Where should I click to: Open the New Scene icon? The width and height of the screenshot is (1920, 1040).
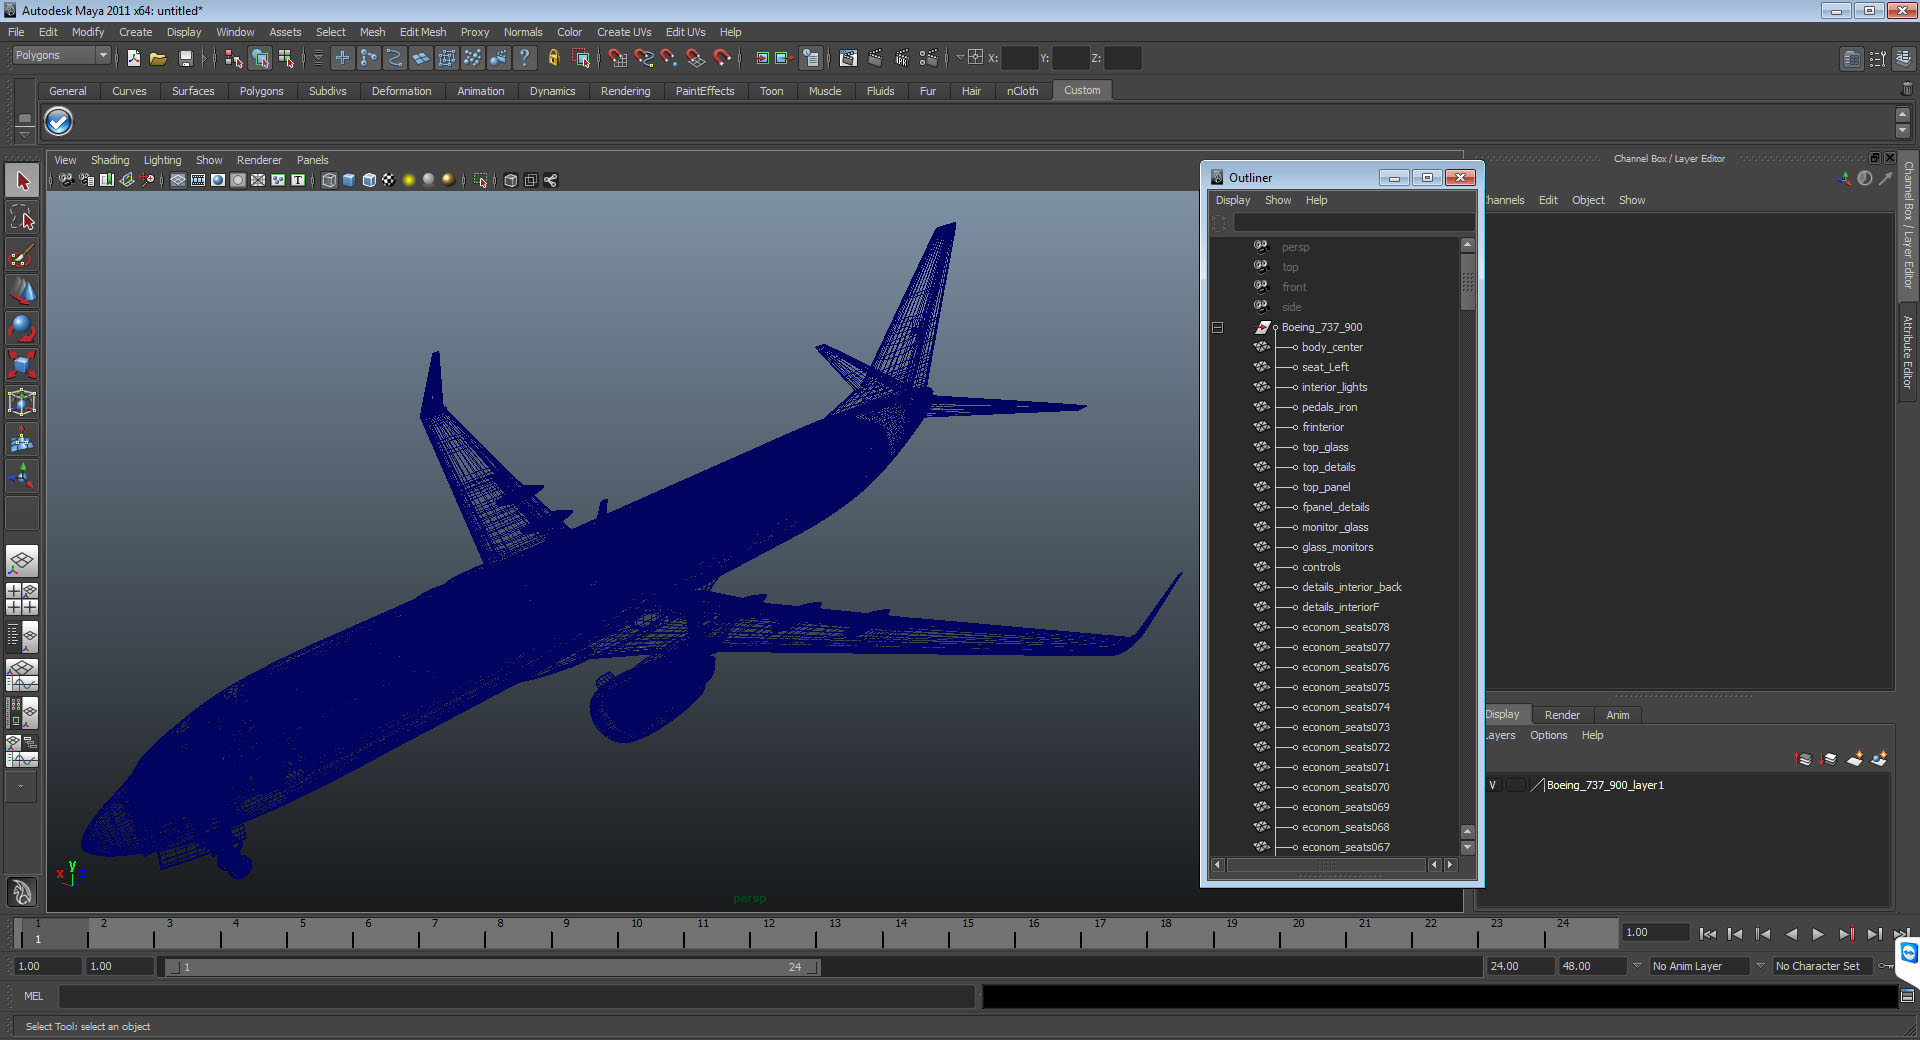click(133, 58)
